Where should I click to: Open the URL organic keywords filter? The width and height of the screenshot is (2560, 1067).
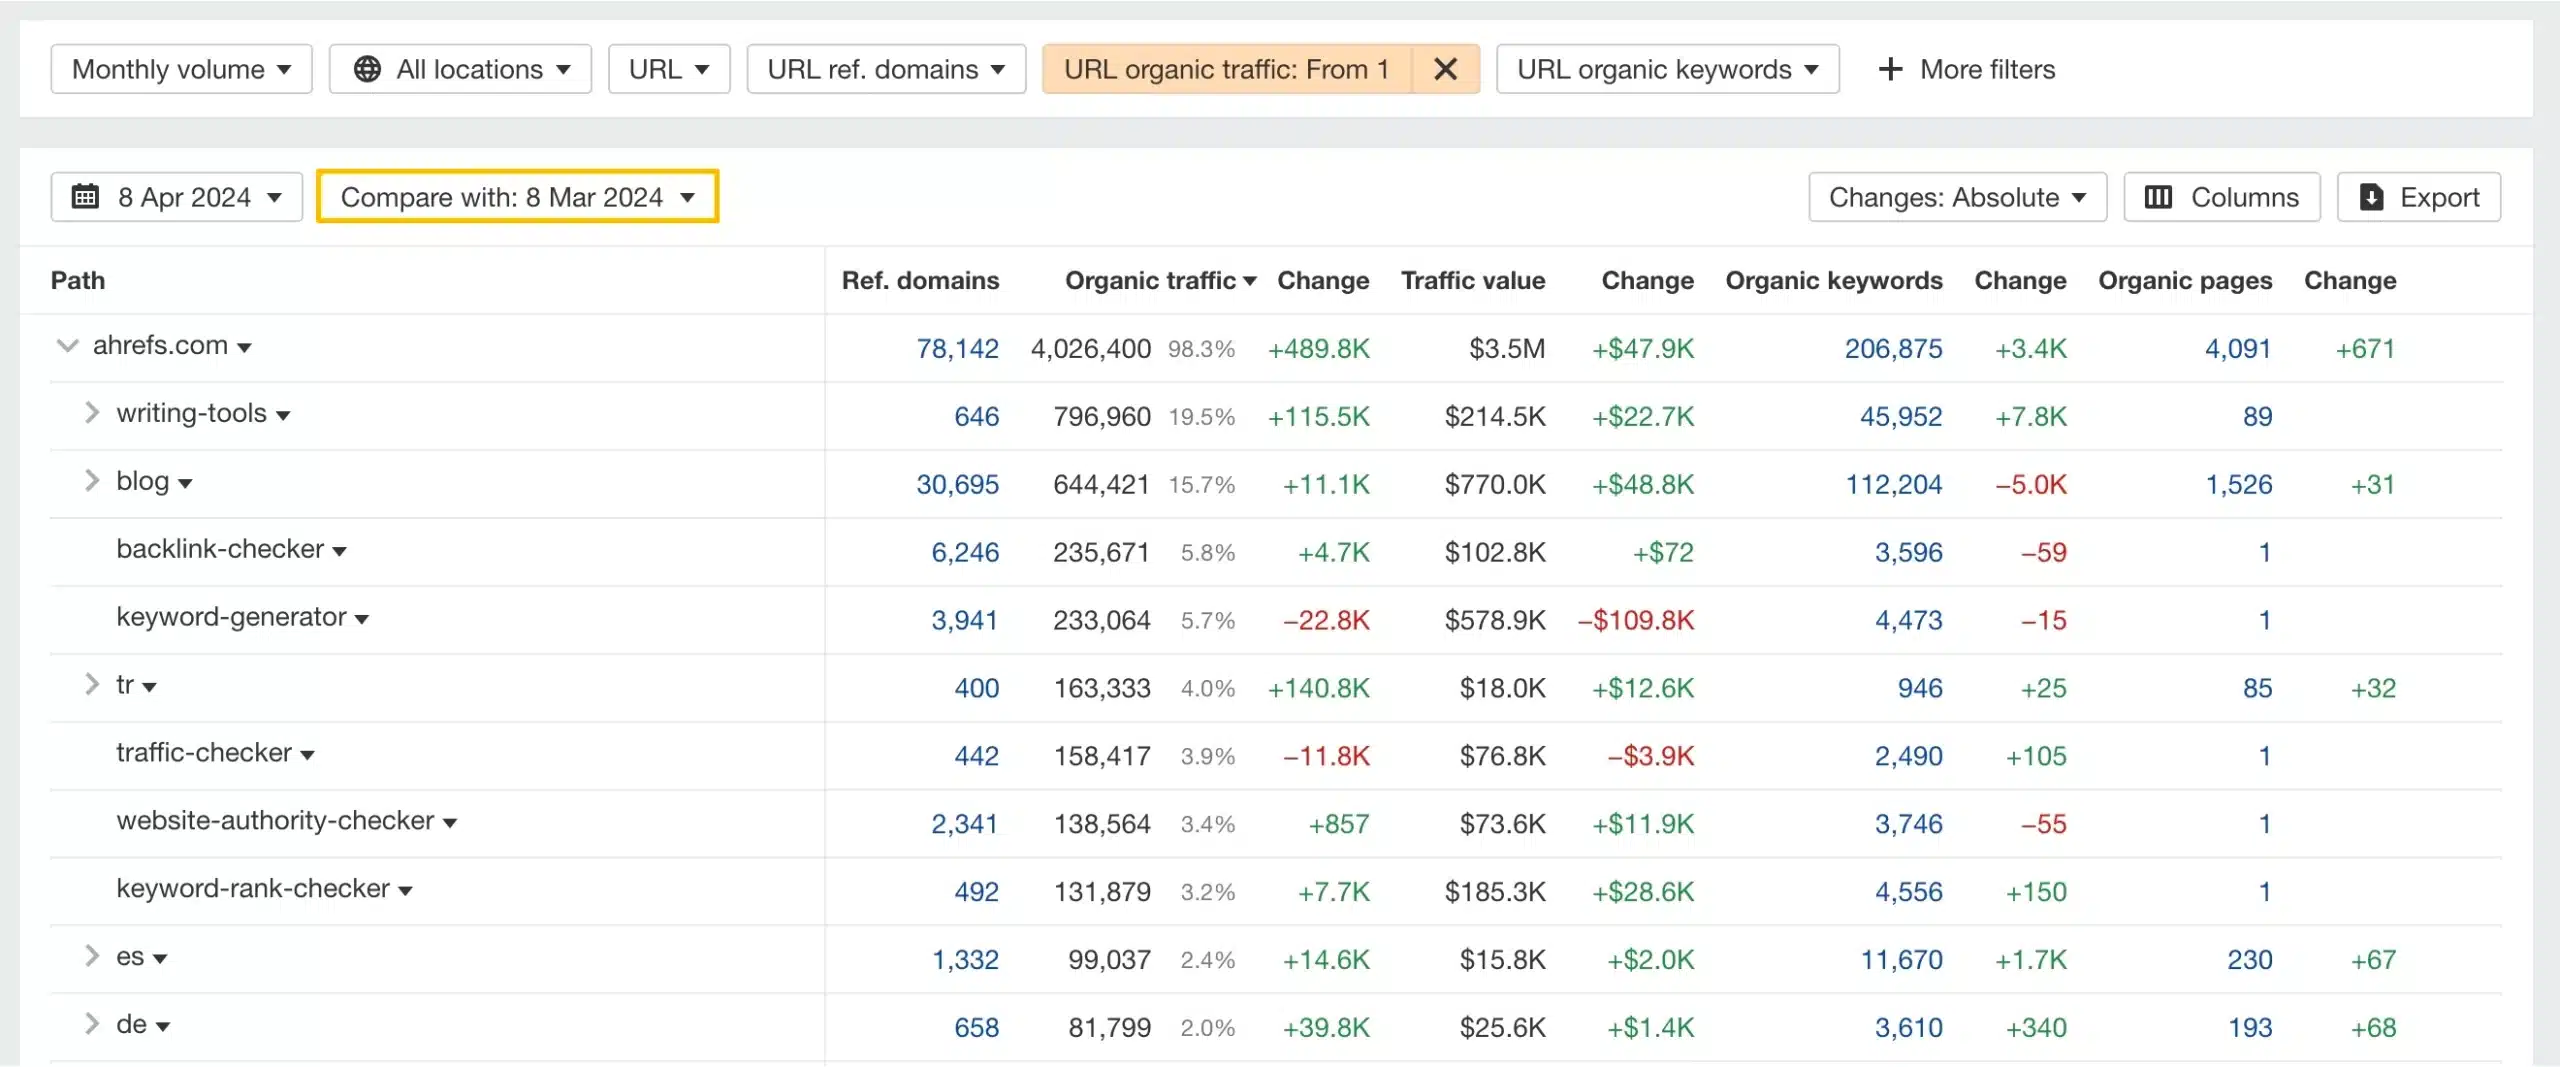coord(1667,69)
